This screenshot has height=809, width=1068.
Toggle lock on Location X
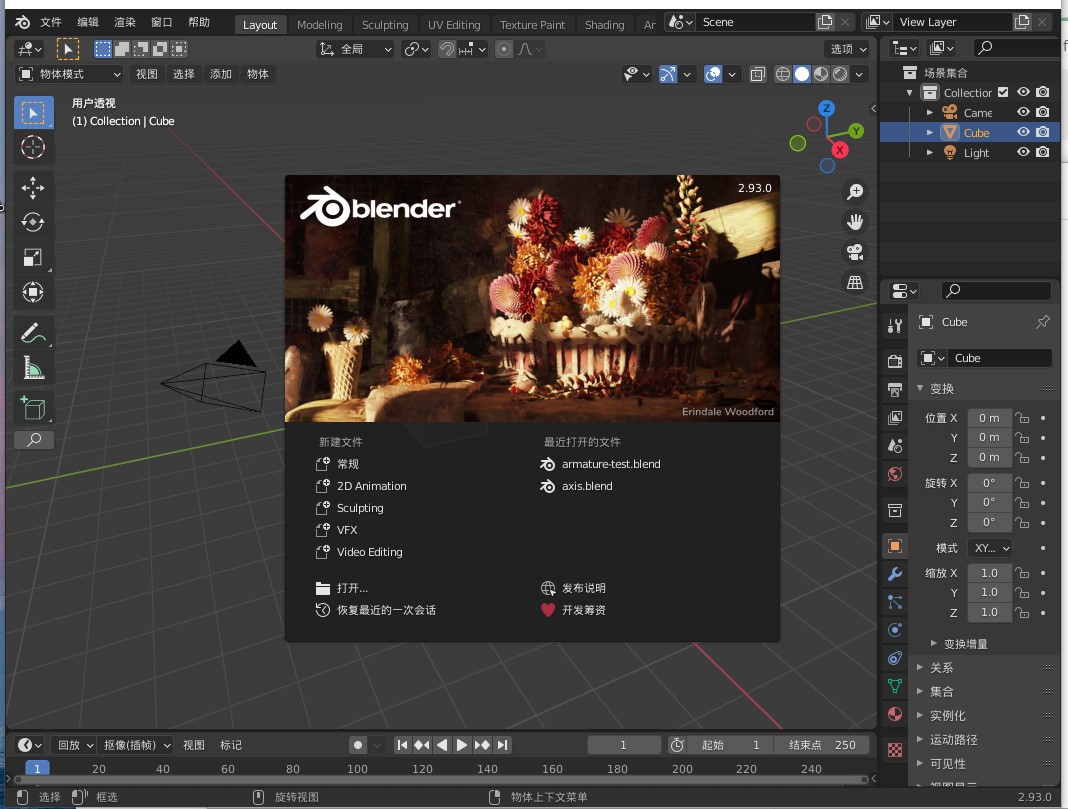[1022, 417]
